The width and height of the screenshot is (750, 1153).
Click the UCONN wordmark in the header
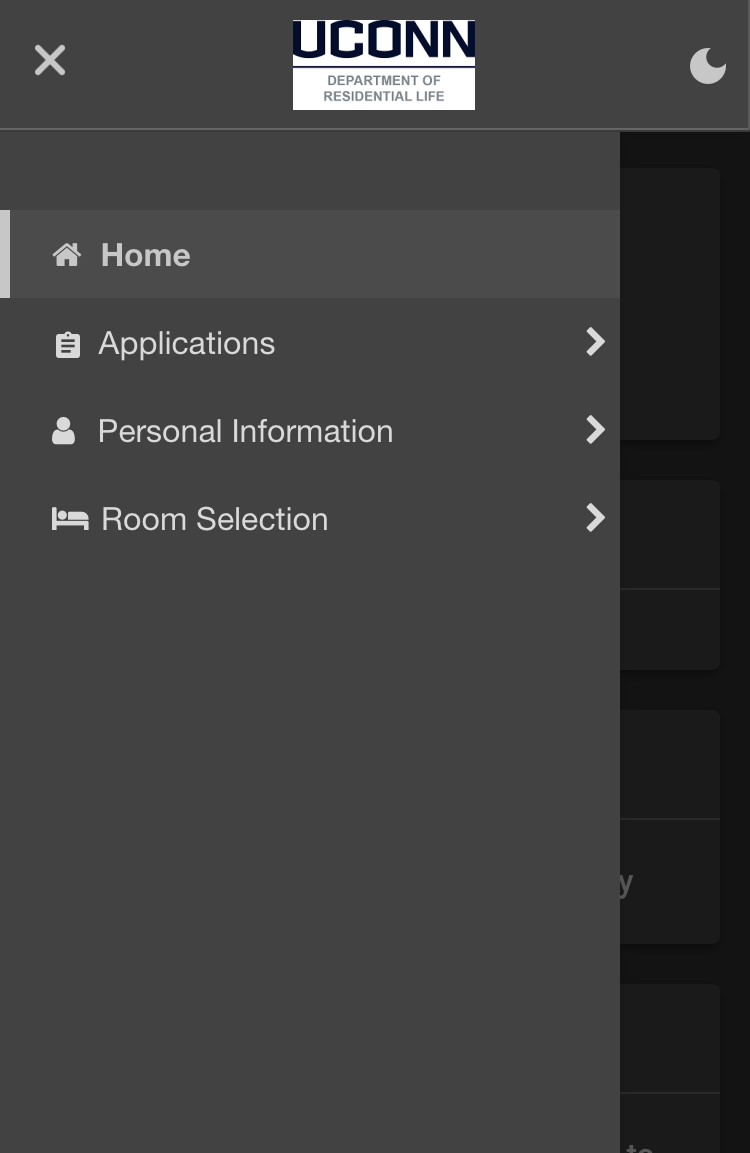click(384, 41)
